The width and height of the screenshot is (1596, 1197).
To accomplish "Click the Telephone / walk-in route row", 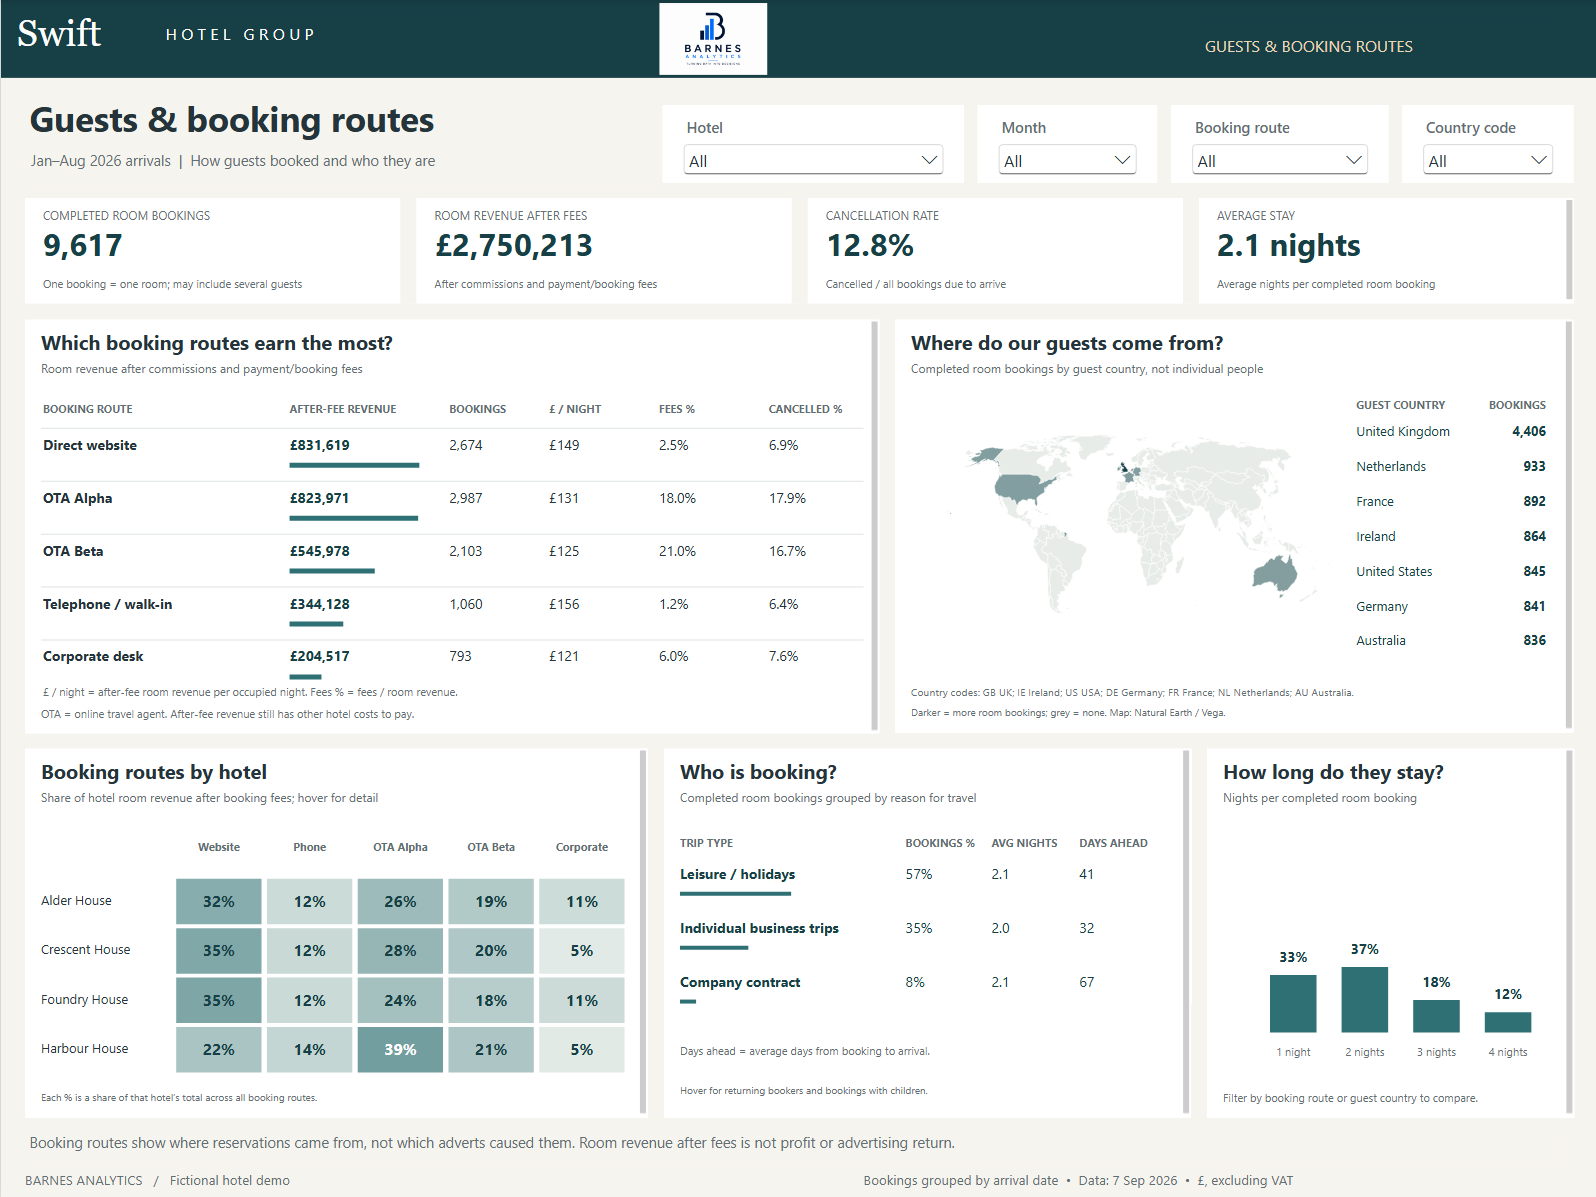I will pos(452,613).
